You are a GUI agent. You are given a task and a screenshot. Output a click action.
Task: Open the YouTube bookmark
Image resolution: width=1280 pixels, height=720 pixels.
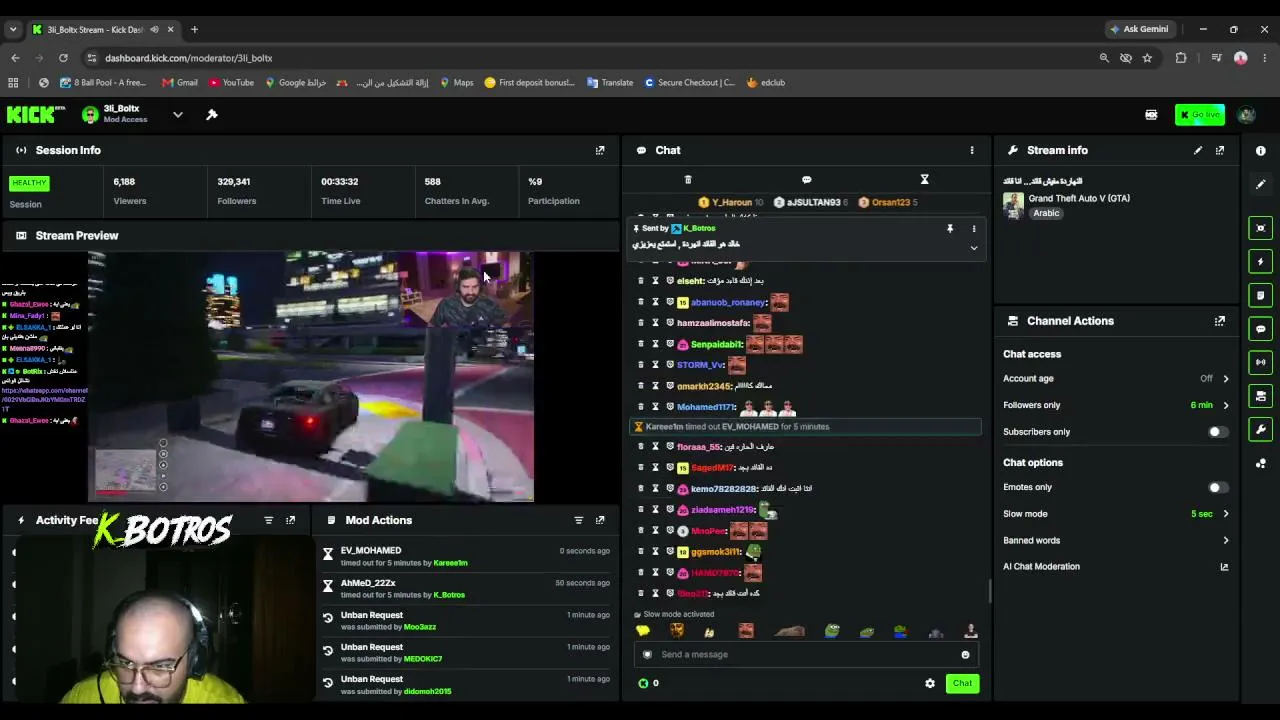(x=231, y=83)
